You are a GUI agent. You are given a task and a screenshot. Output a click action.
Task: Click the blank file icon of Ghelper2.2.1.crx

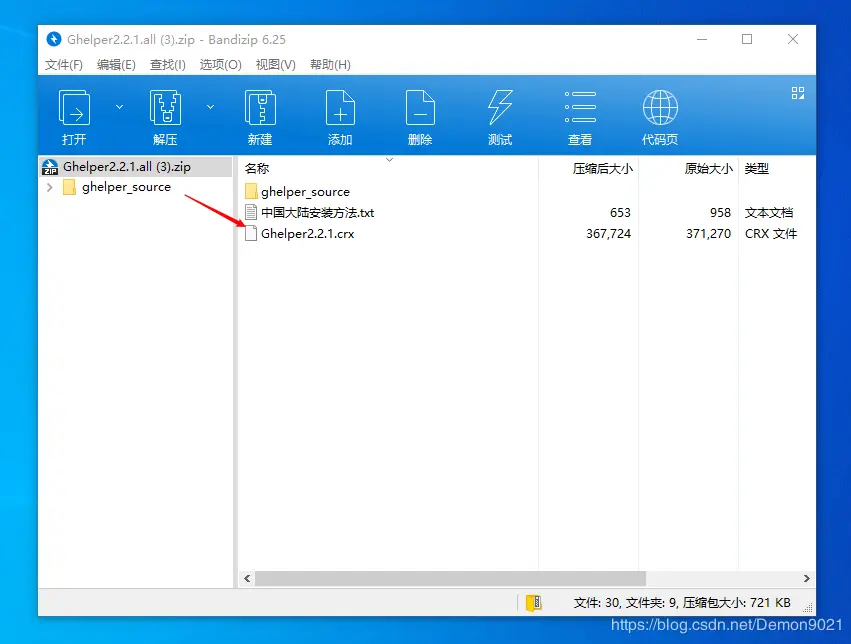pos(251,233)
